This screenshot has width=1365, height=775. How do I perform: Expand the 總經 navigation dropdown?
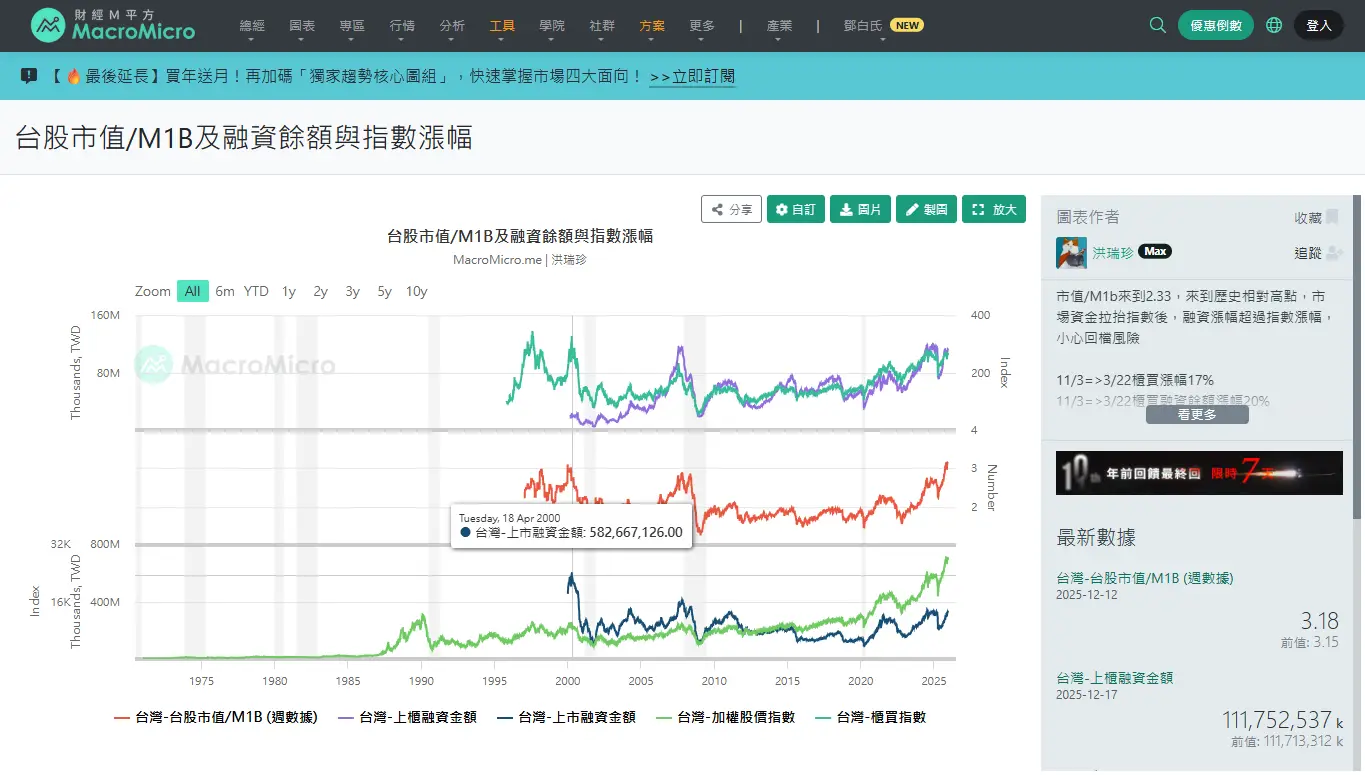[x=251, y=26]
